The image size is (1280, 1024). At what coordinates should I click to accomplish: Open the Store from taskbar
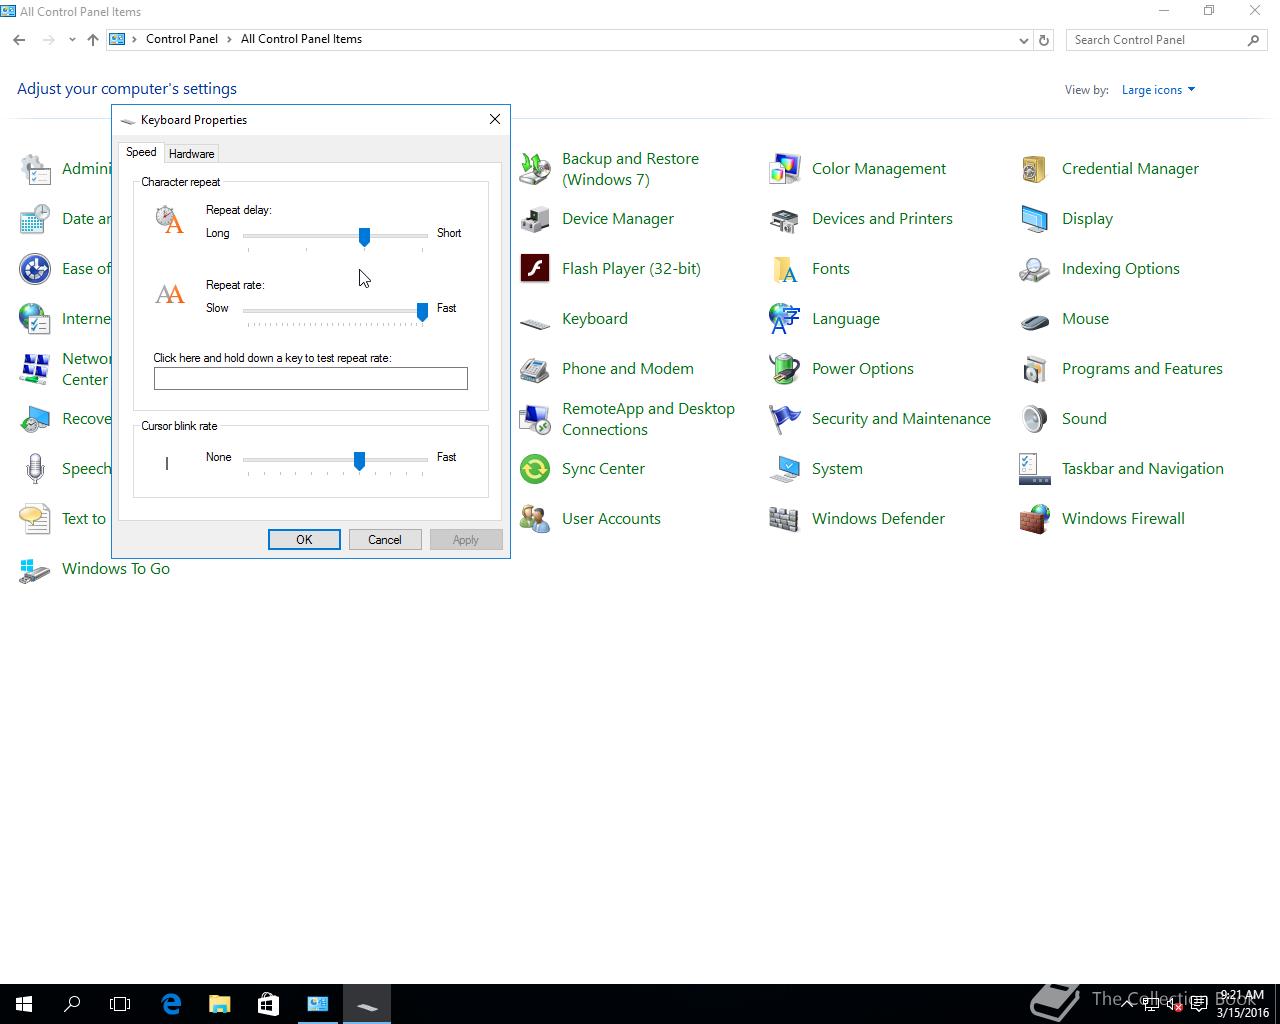(268, 1004)
